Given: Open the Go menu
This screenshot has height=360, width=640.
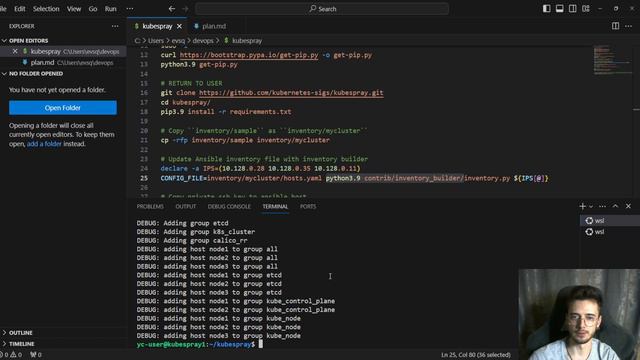Looking at the screenshot, I should 93,9.
